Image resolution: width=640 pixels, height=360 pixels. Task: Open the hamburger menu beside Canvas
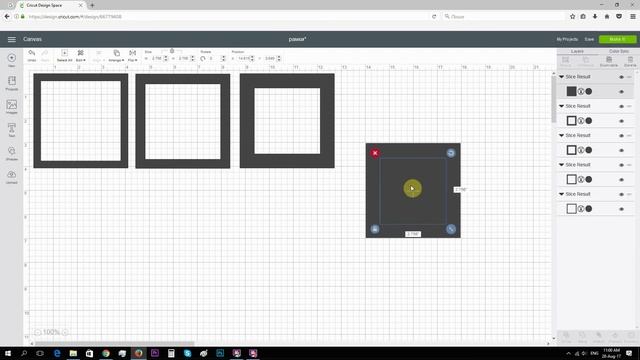click(11, 39)
